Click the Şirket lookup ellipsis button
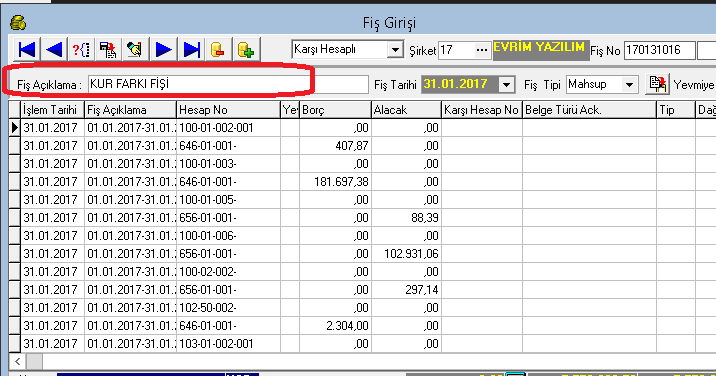716x376 pixels. tap(482, 50)
